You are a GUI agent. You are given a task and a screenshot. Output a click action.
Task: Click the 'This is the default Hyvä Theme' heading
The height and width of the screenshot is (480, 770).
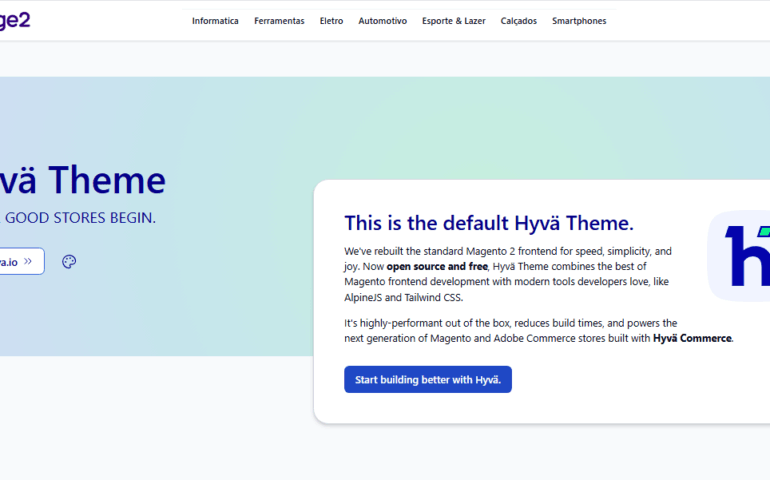click(x=488, y=223)
